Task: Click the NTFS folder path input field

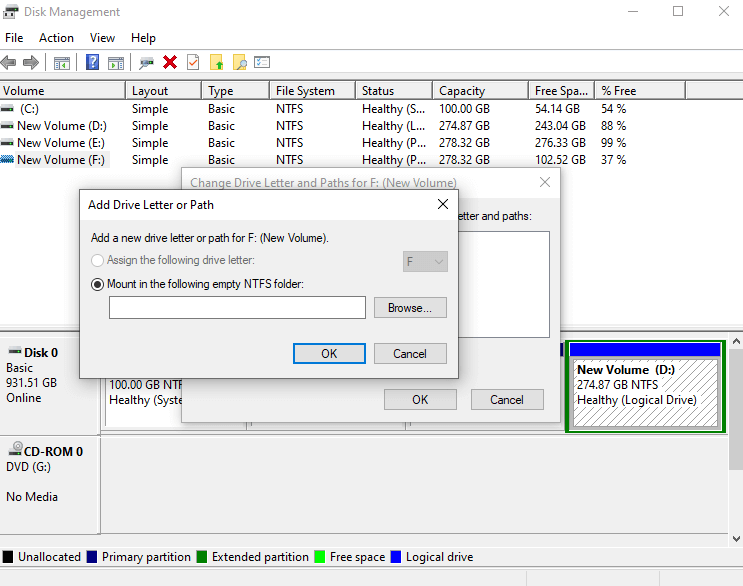Action: [237, 308]
